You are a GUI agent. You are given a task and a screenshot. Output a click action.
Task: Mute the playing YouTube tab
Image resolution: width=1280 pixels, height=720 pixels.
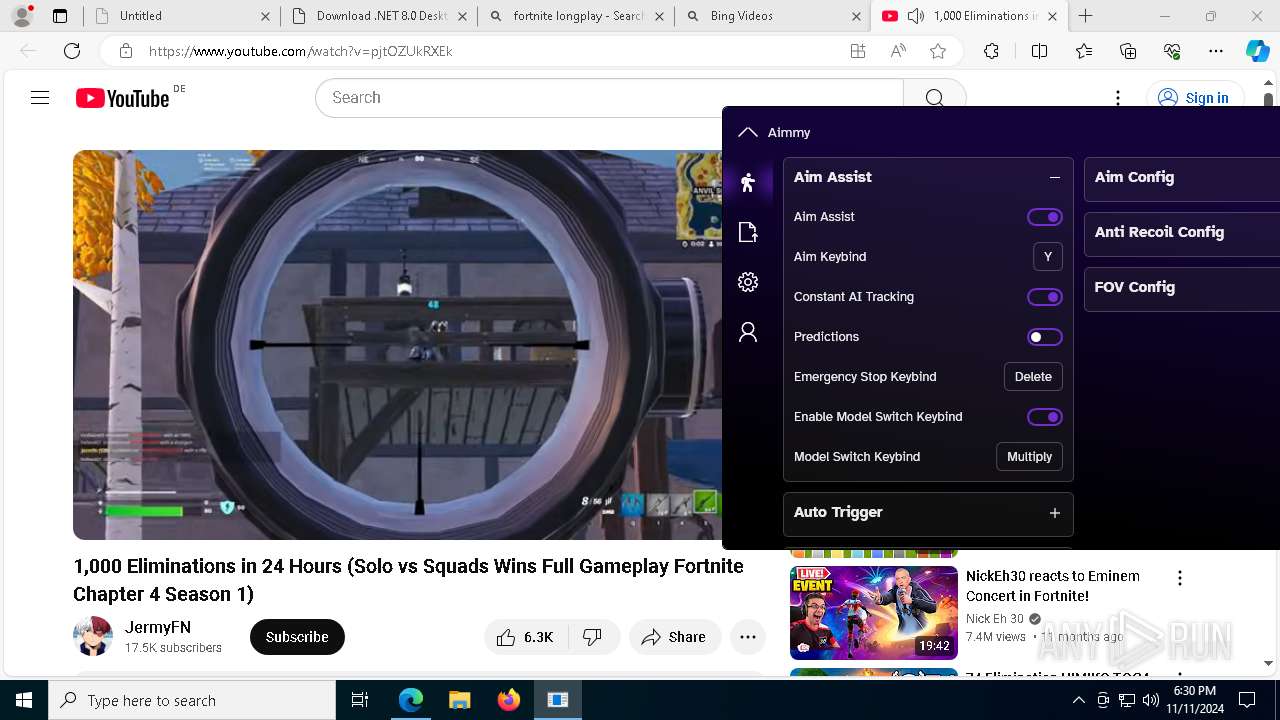[915, 16]
